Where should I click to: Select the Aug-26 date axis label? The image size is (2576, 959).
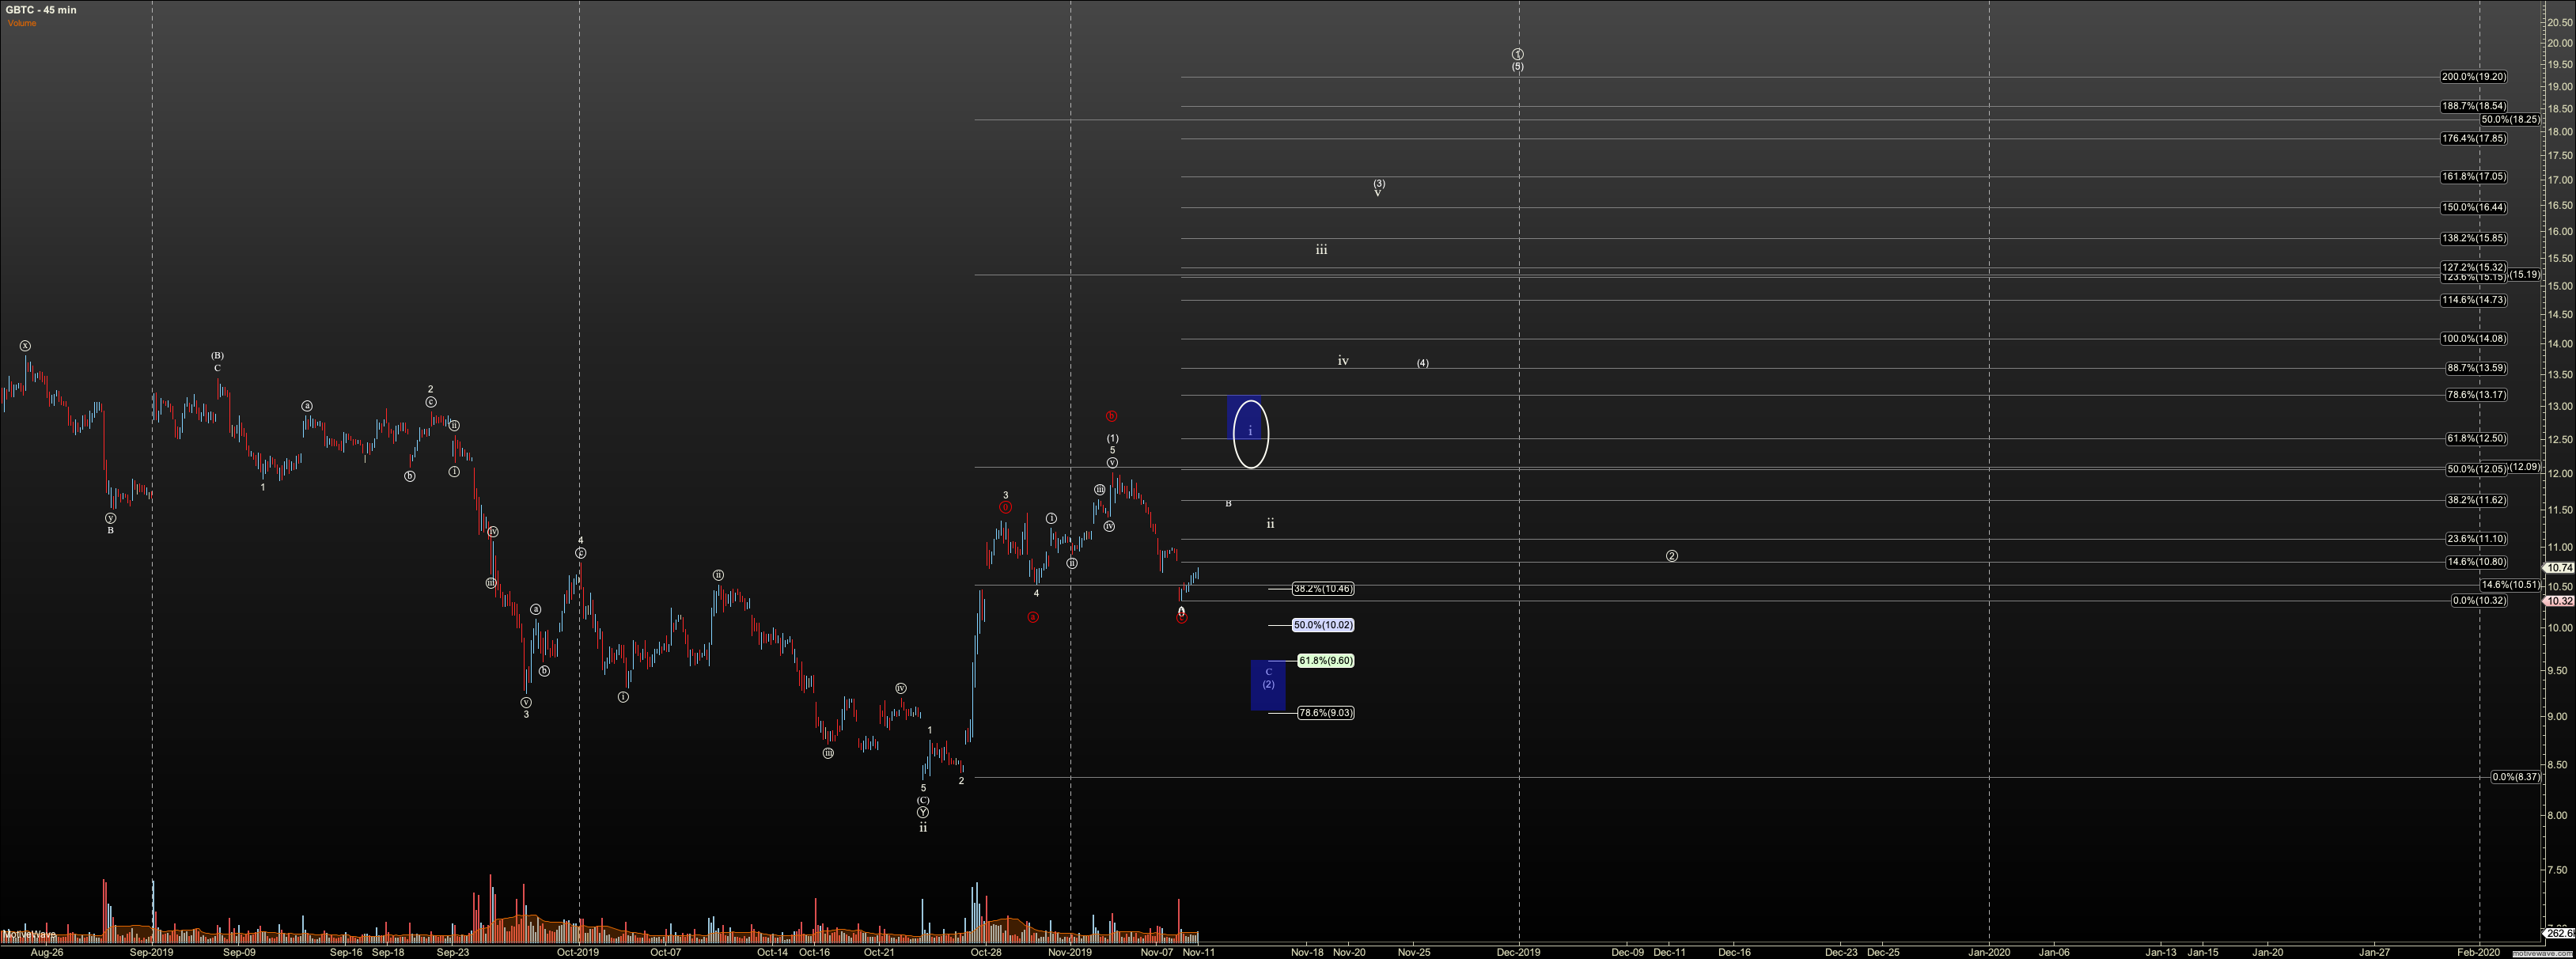47,952
